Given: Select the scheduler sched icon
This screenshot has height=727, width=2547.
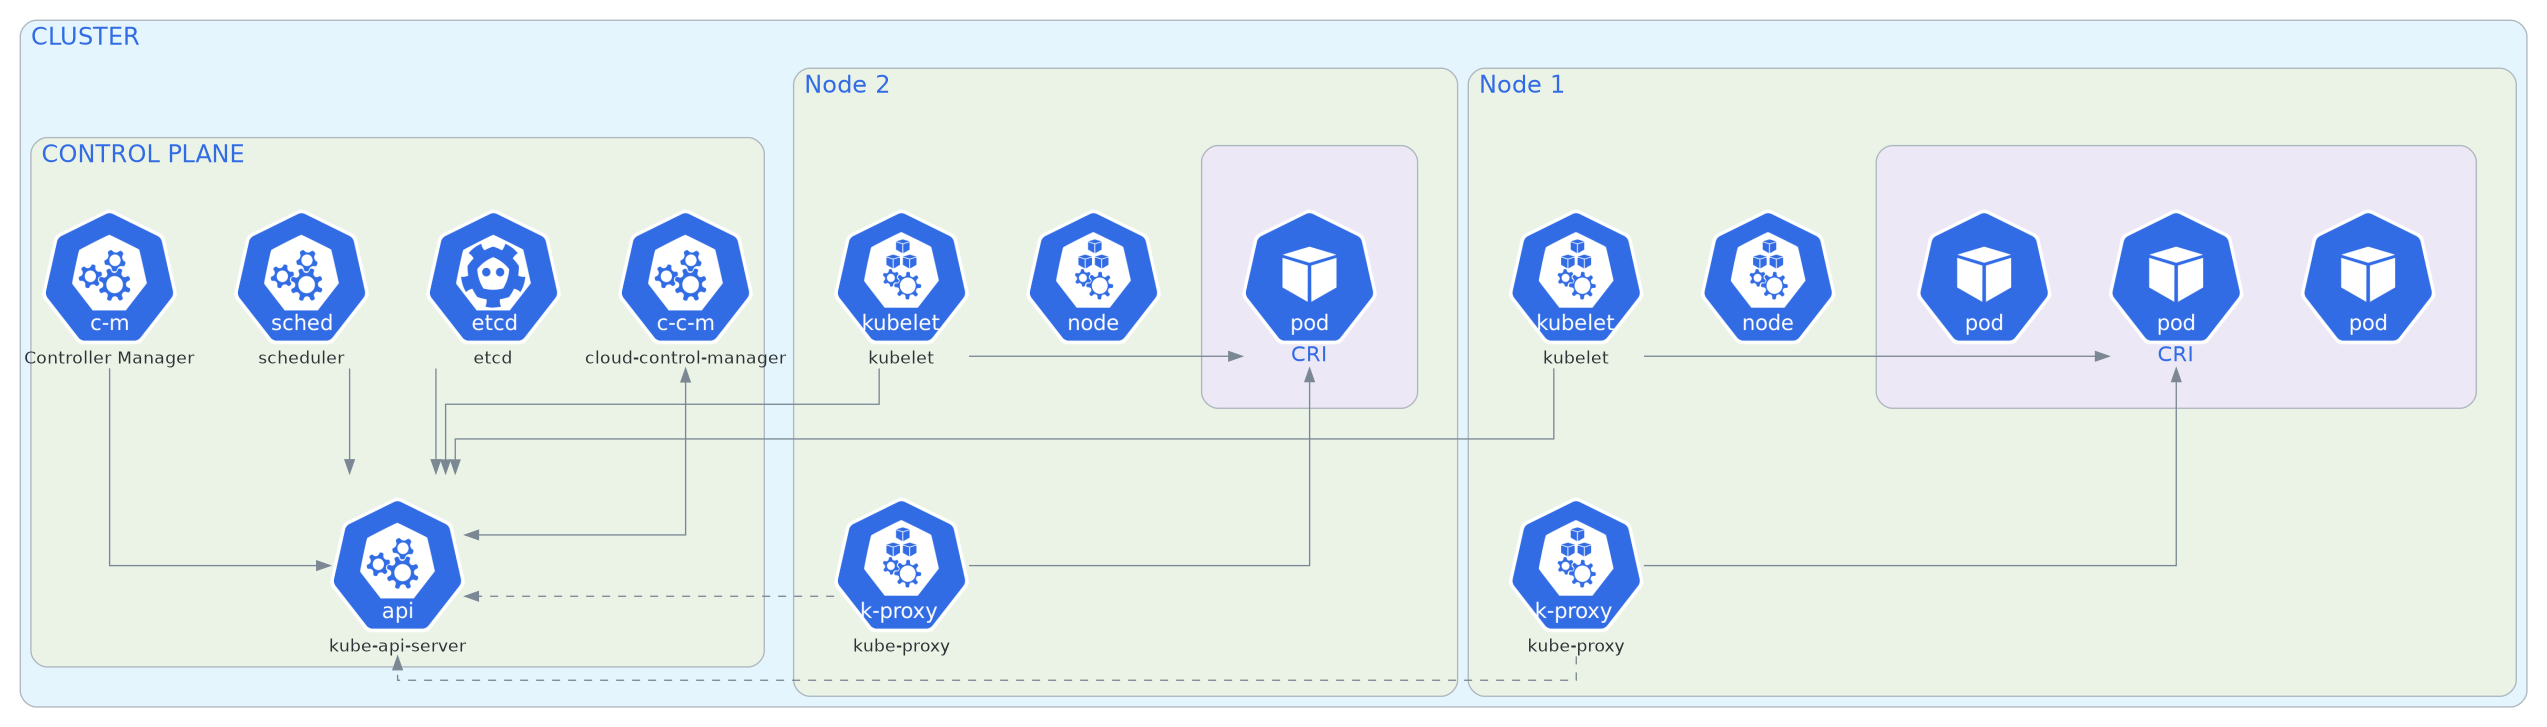Looking at the screenshot, I should pos(302,277).
